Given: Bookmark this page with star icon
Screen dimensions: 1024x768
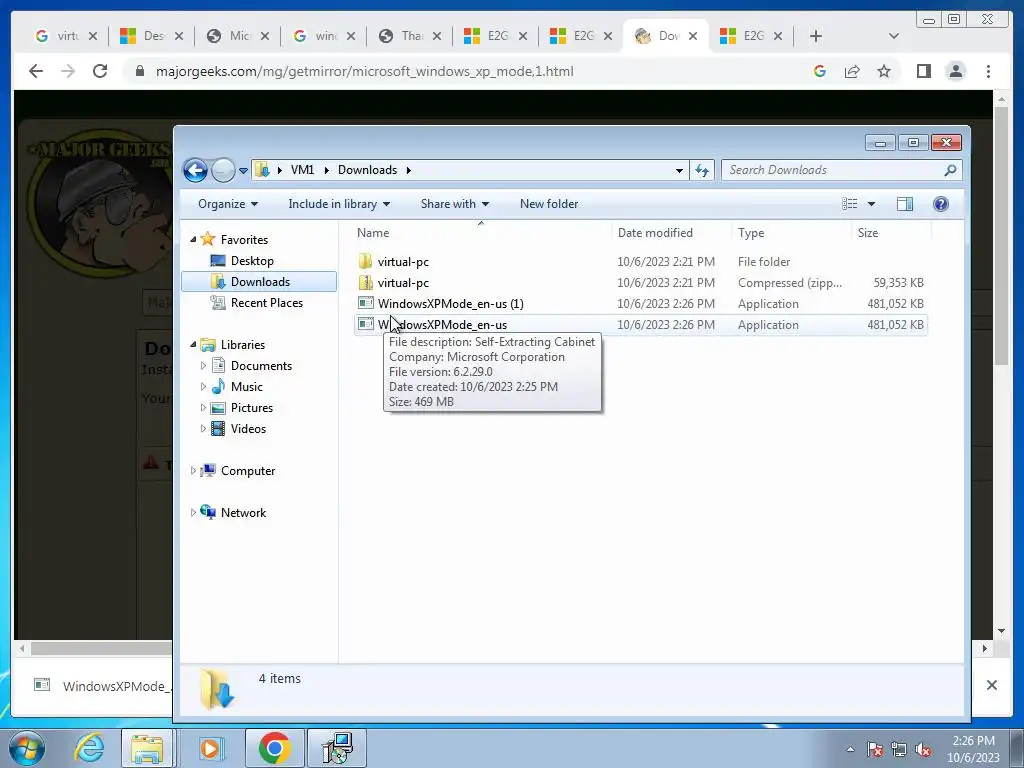Looking at the screenshot, I should 884,71.
